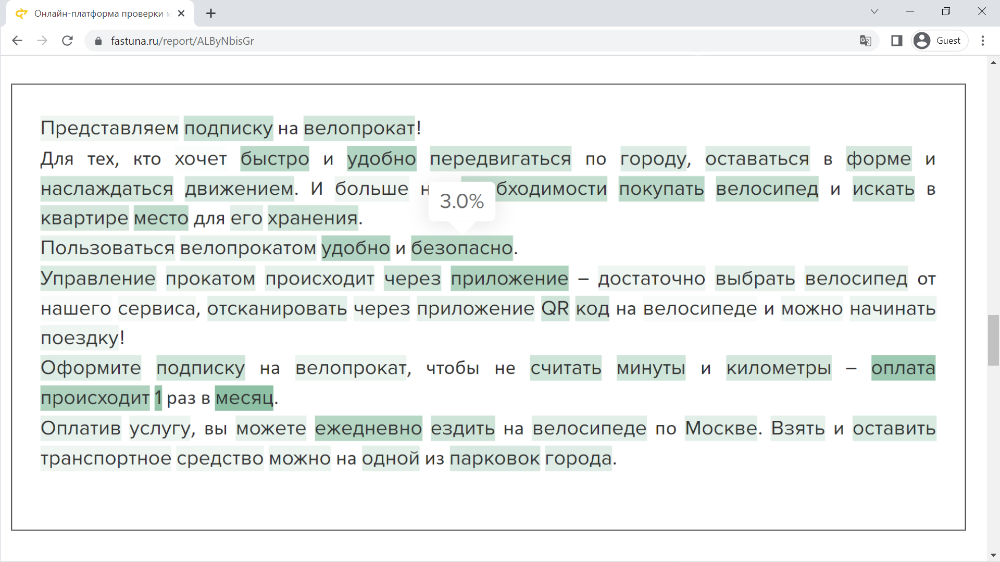Click the page vertical scrollbar thumb
The height and width of the screenshot is (562, 1000).
tap(993, 341)
